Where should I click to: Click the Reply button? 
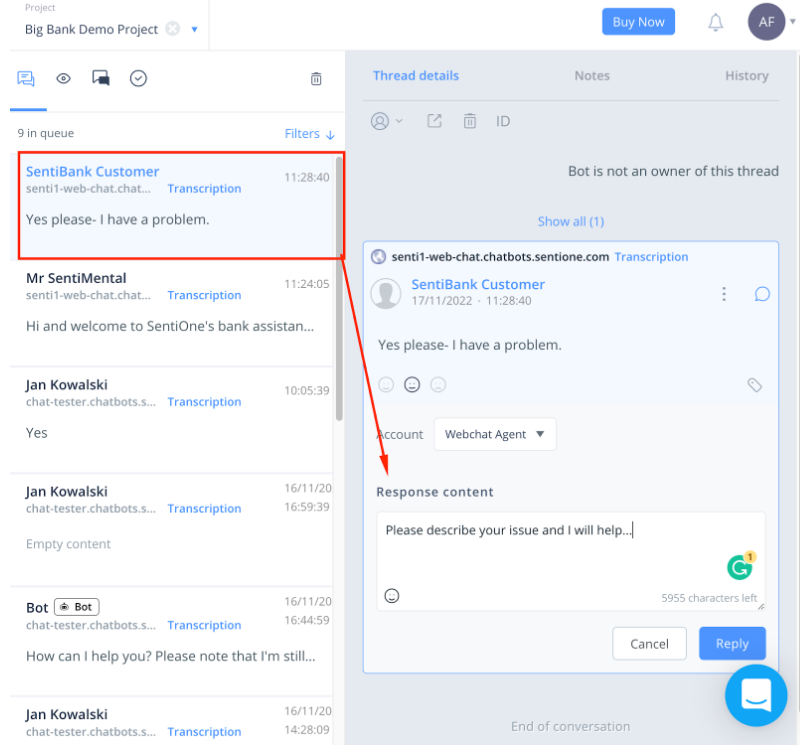(x=732, y=643)
